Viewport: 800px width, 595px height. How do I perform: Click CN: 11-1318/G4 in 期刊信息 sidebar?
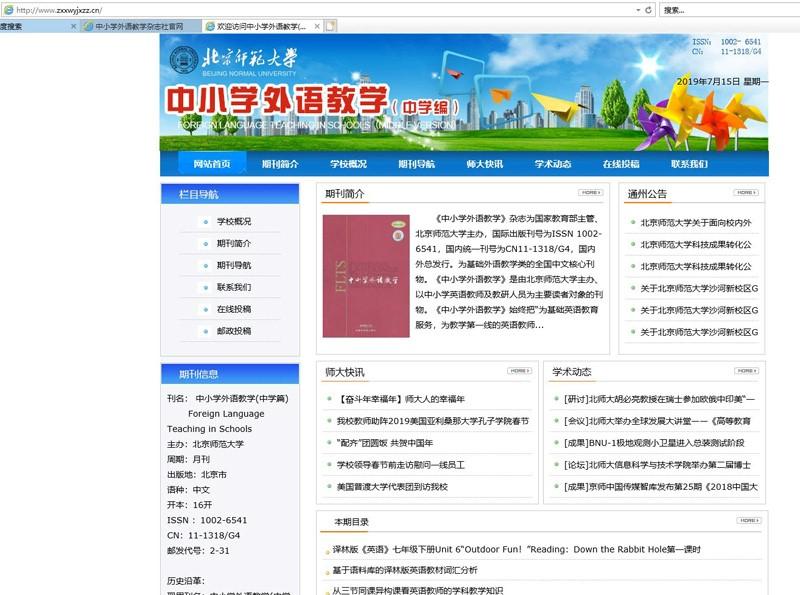click(203, 535)
